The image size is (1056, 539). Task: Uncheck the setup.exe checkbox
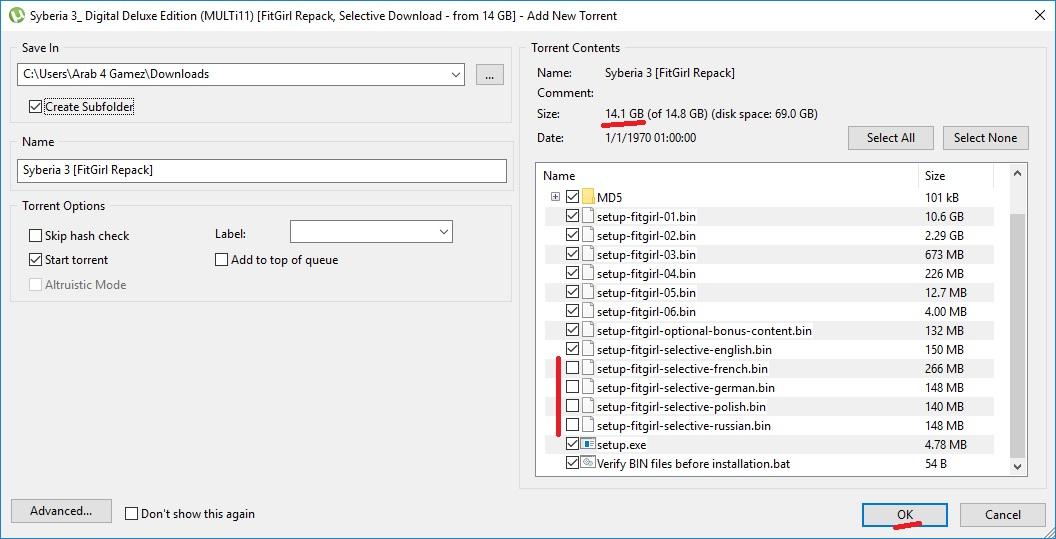pos(572,444)
